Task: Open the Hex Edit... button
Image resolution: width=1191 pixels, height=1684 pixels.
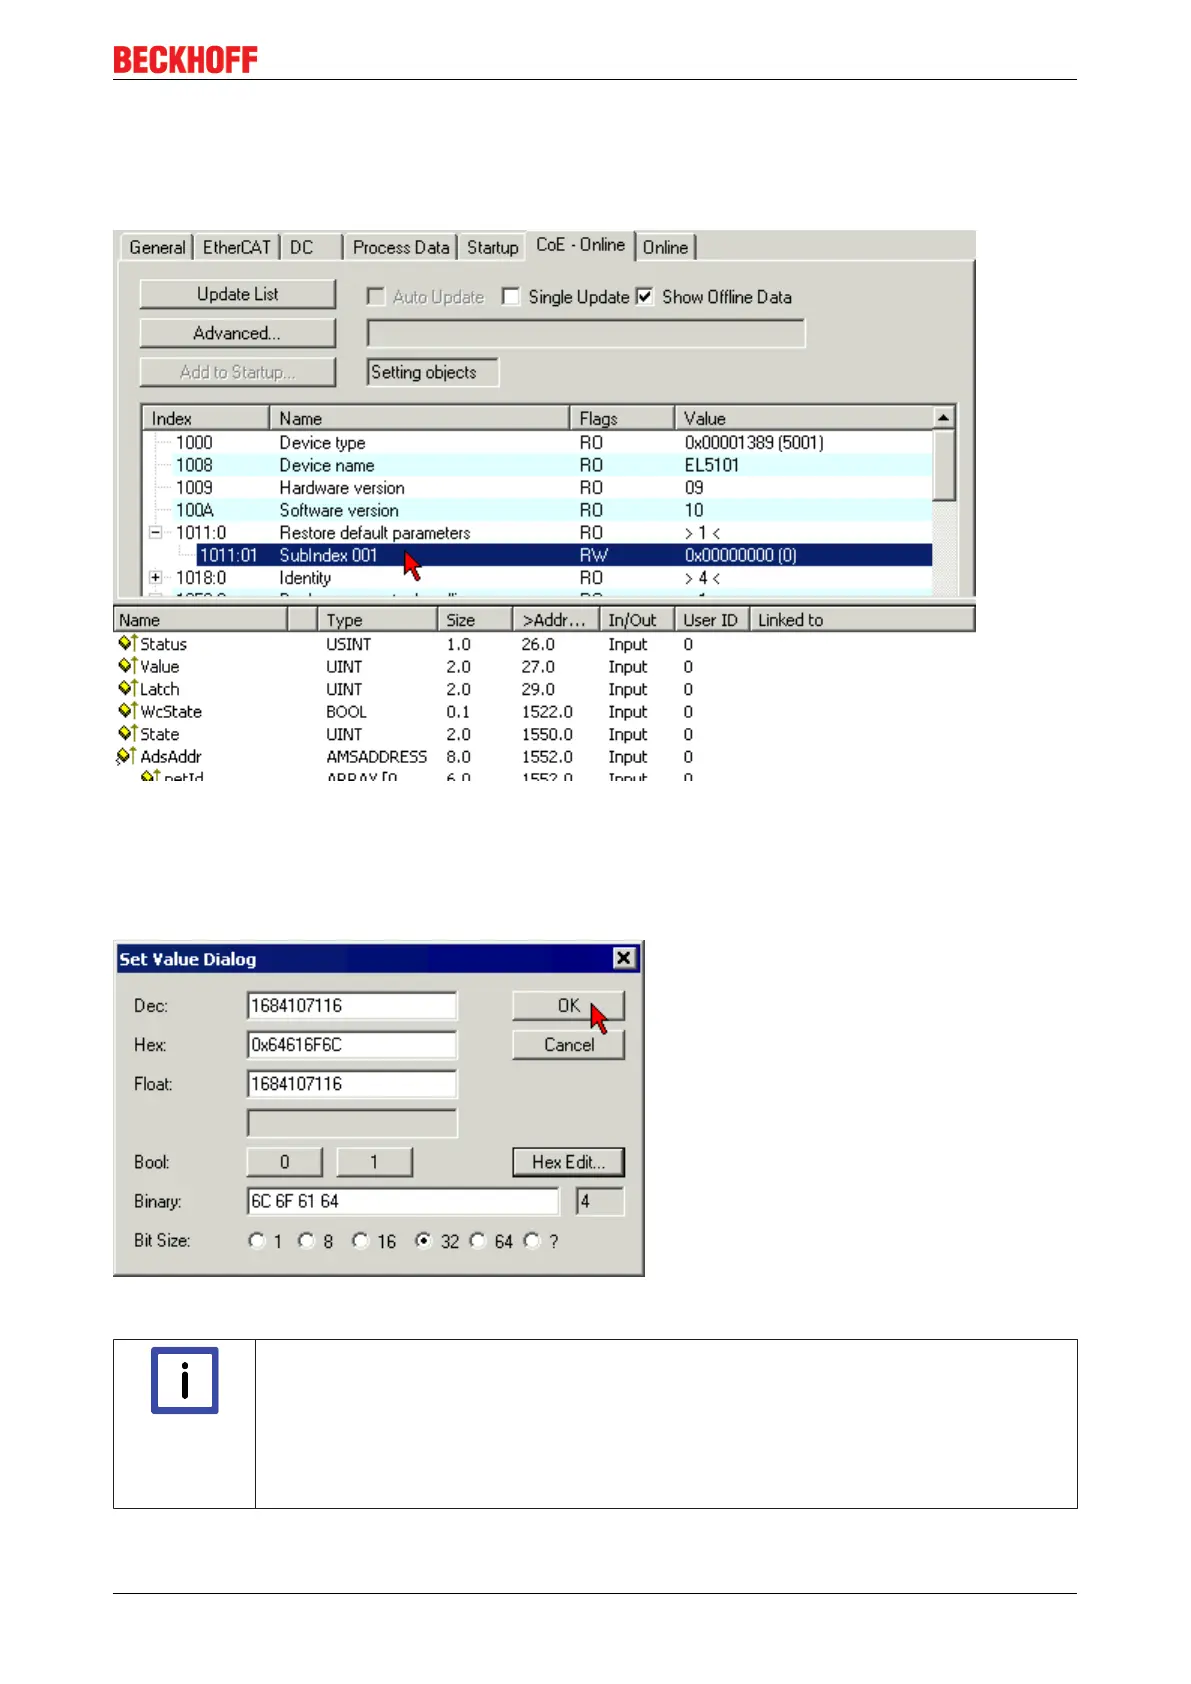Action: coord(568,1162)
